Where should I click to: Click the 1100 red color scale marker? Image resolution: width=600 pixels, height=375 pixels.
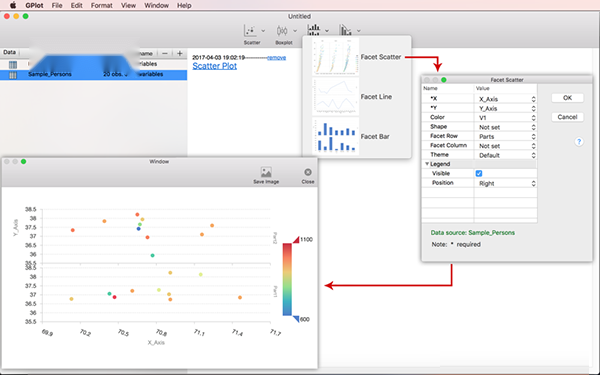click(297, 240)
